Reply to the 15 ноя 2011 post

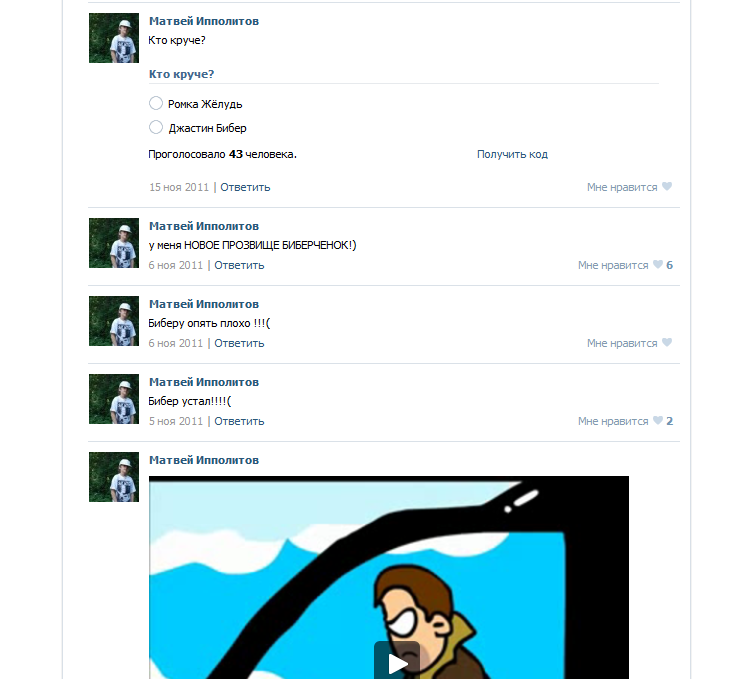coord(245,187)
